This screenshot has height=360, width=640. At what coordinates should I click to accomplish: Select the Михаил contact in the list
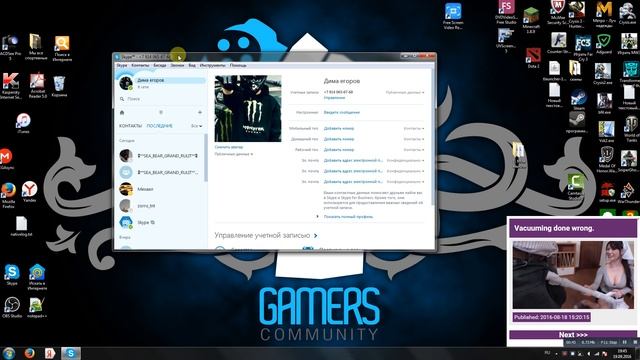pyautogui.click(x=161, y=189)
